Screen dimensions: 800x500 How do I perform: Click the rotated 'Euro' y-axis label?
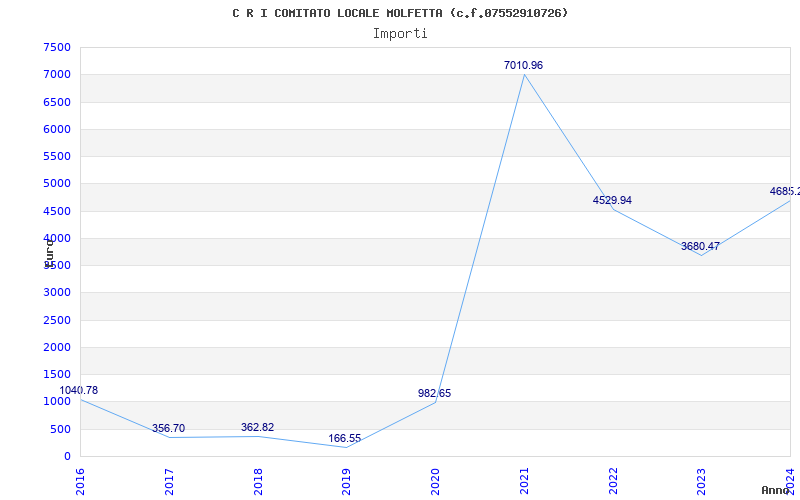click(49, 253)
